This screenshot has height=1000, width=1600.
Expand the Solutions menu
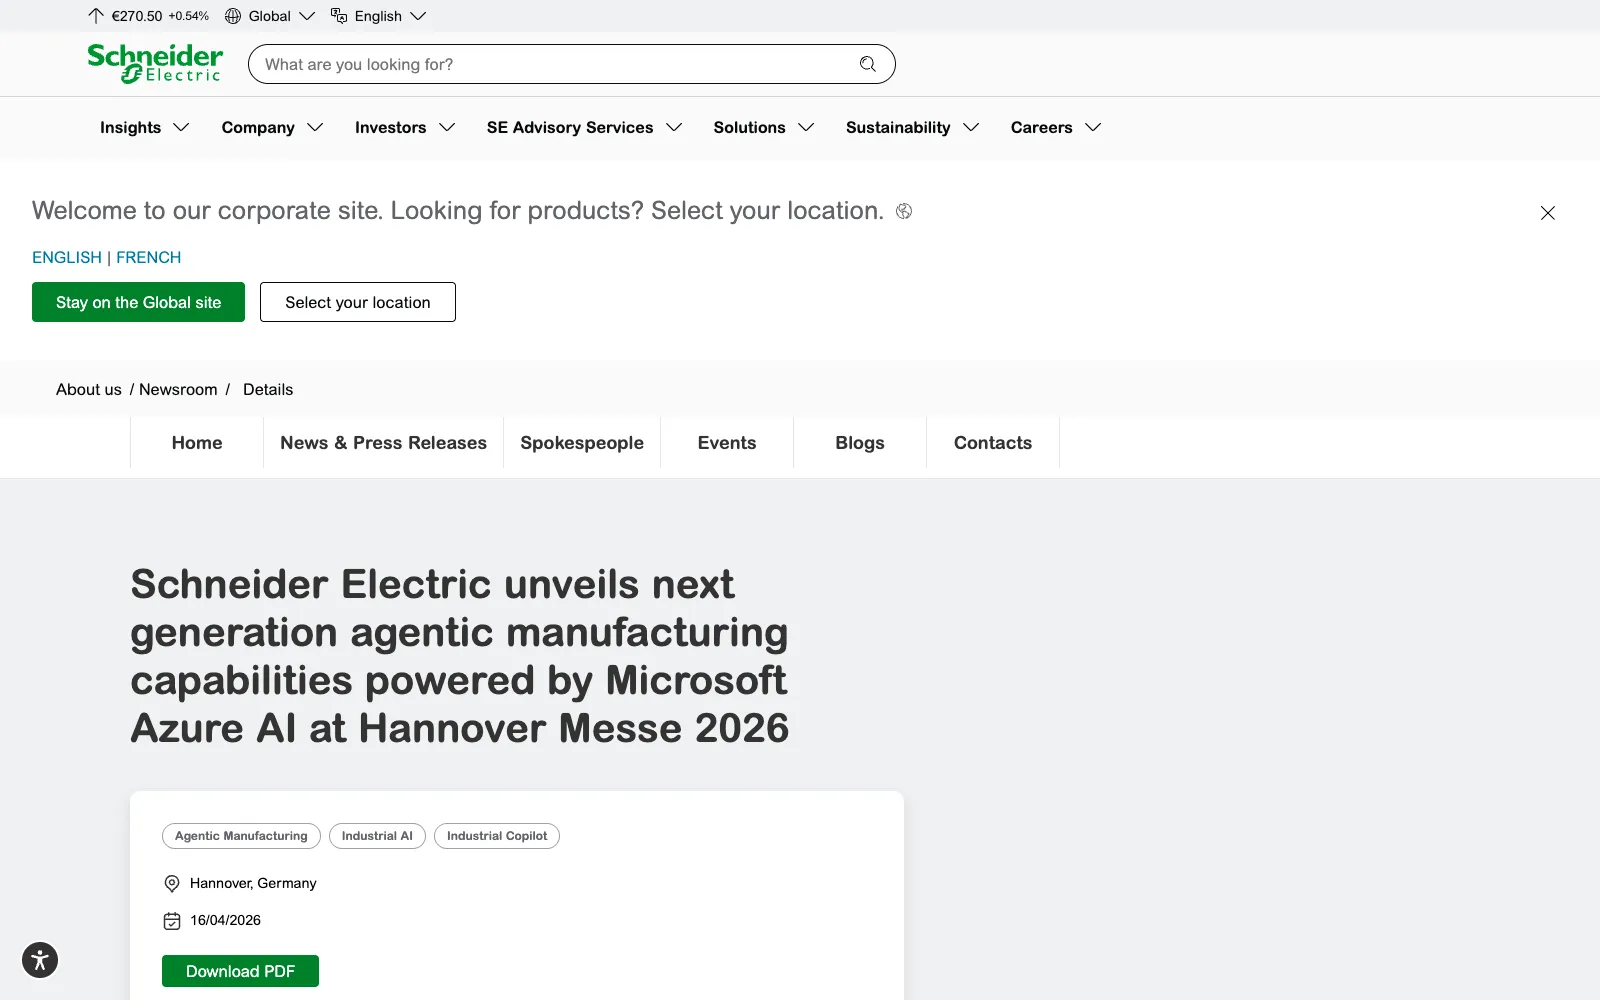coord(764,127)
